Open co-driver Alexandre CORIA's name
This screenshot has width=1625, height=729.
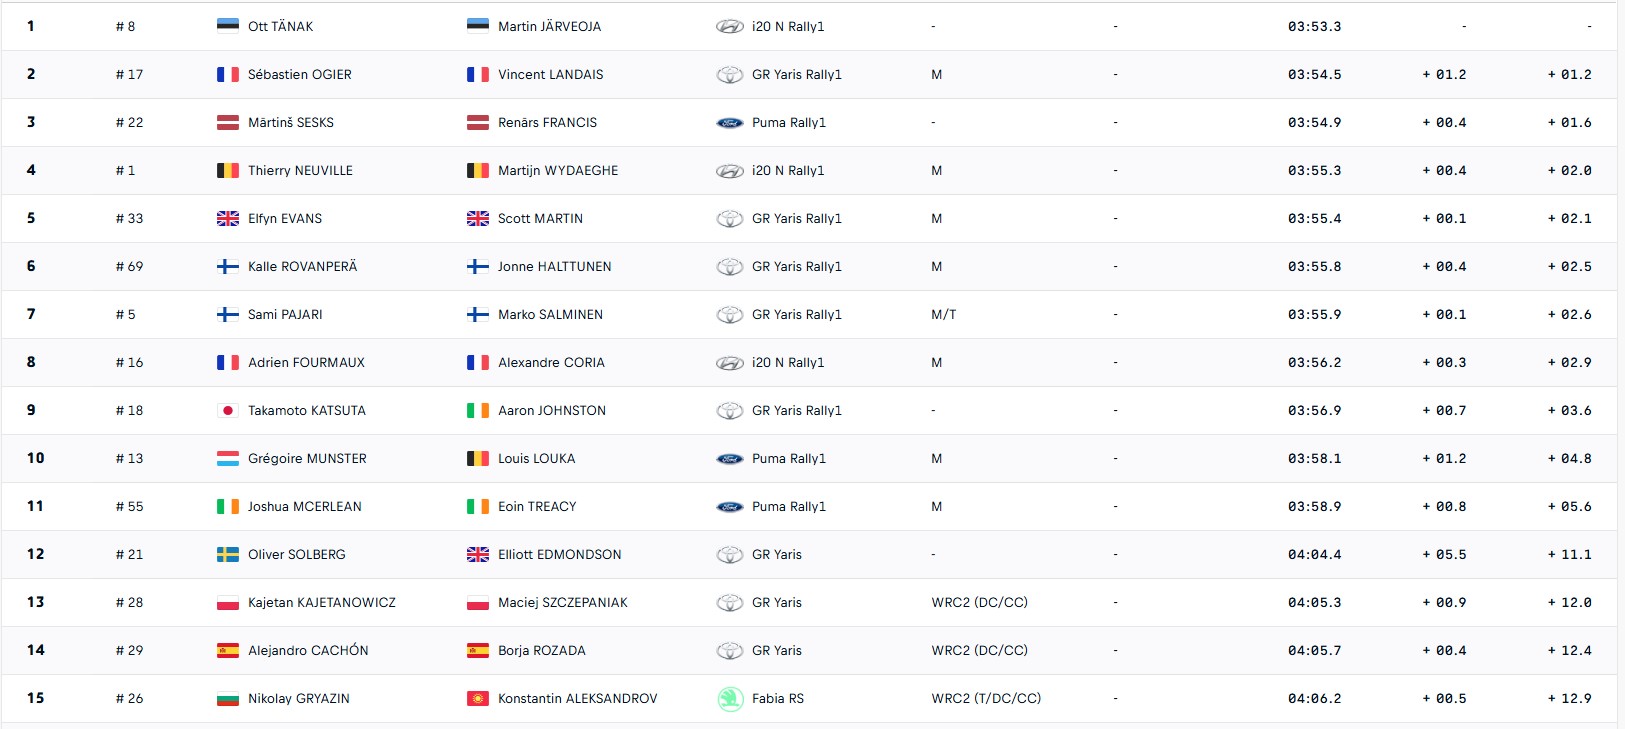551,363
